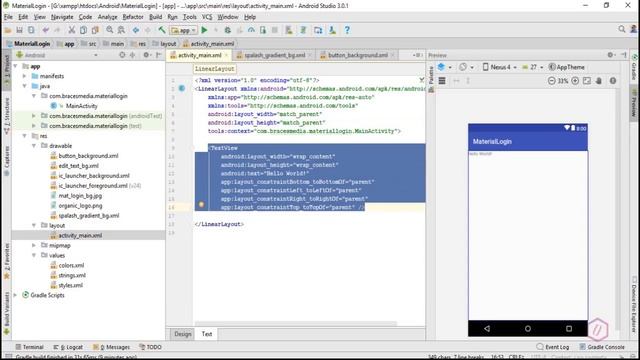Open the Terminal tool window
This screenshot has width=640, height=360.
pyautogui.click(x=29, y=347)
